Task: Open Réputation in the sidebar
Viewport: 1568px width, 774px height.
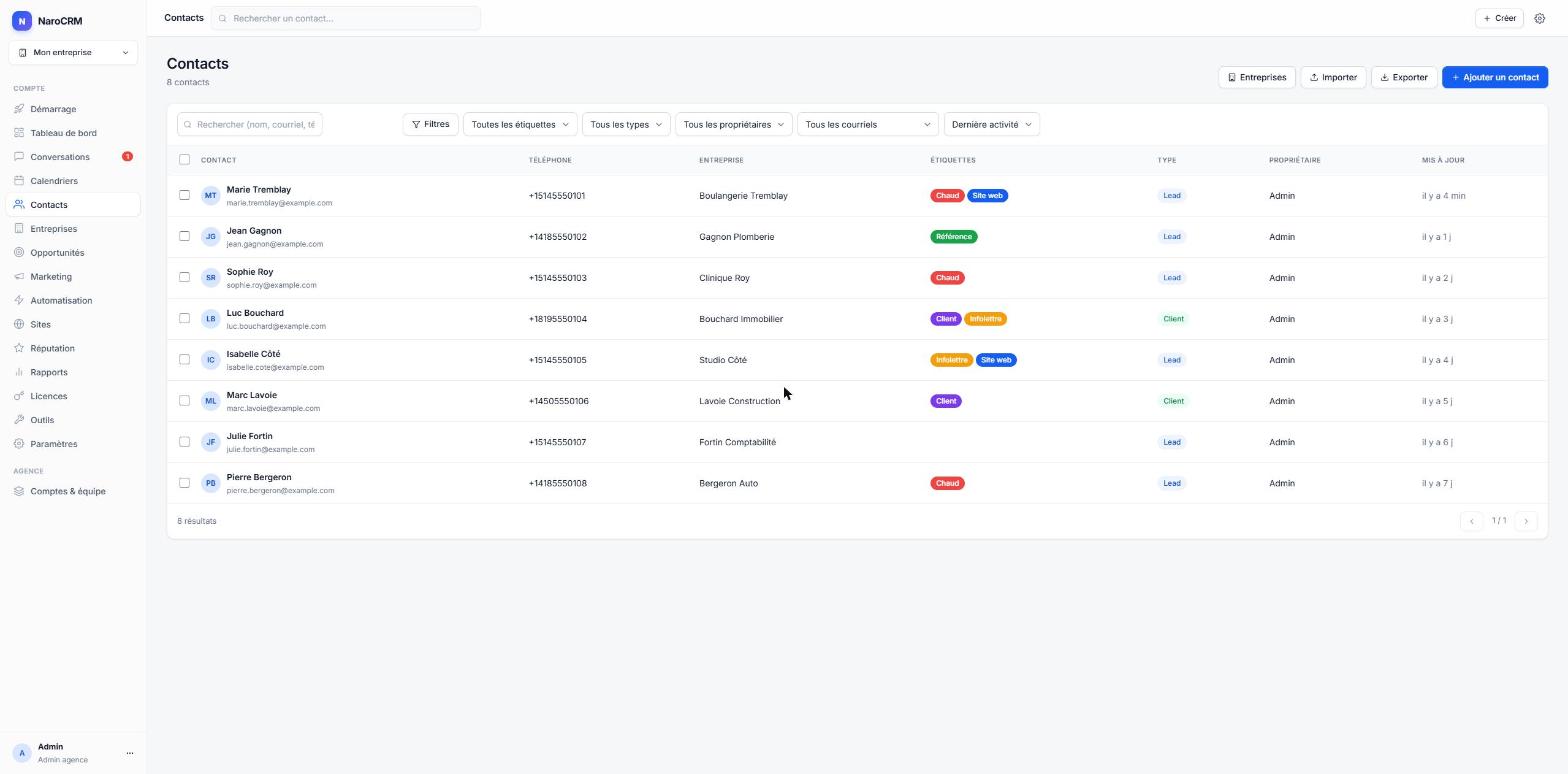Action: click(73, 349)
